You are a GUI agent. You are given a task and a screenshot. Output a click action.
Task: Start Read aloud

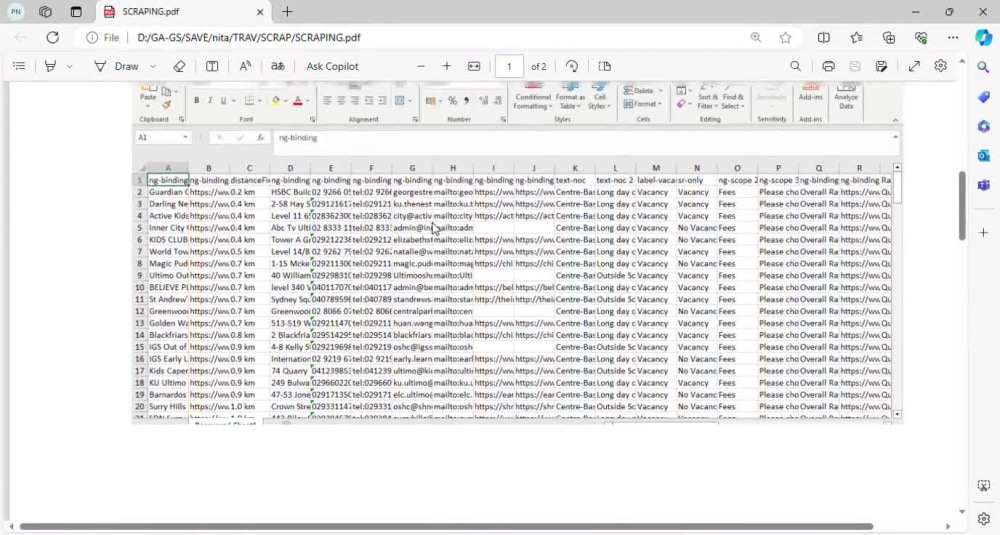246,66
